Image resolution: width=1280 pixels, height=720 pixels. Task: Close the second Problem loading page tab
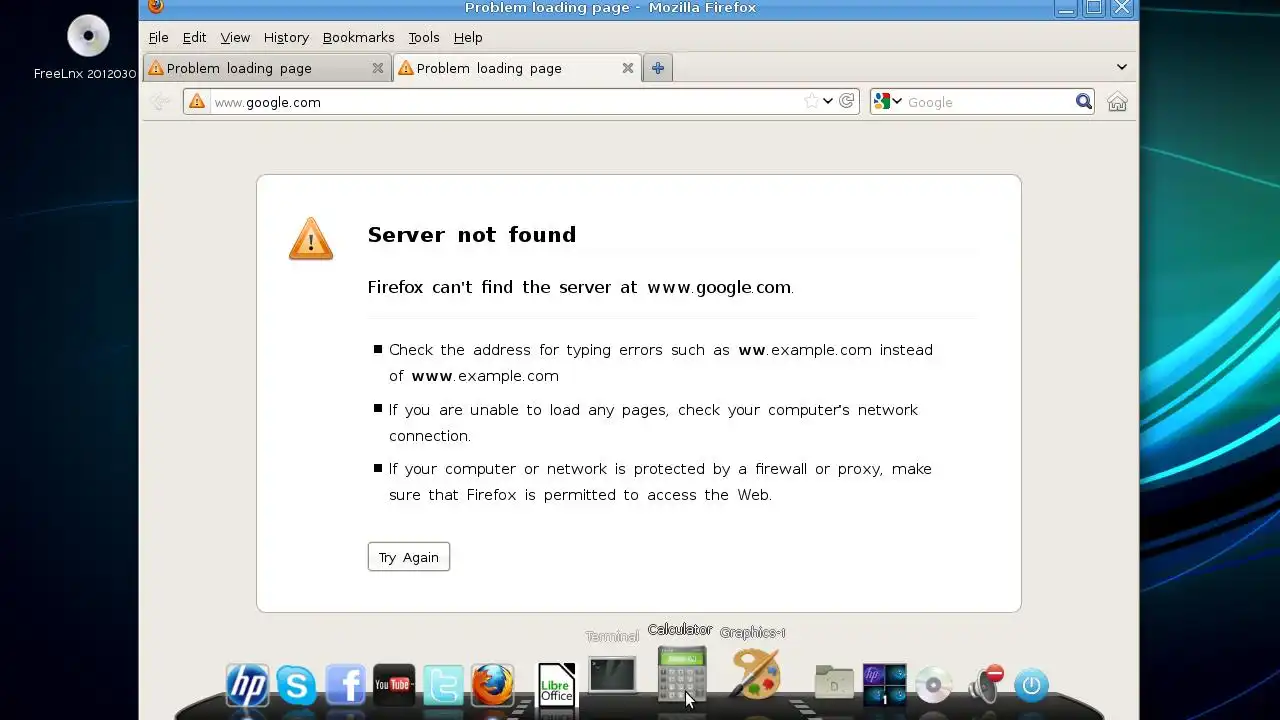[x=627, y=68]
